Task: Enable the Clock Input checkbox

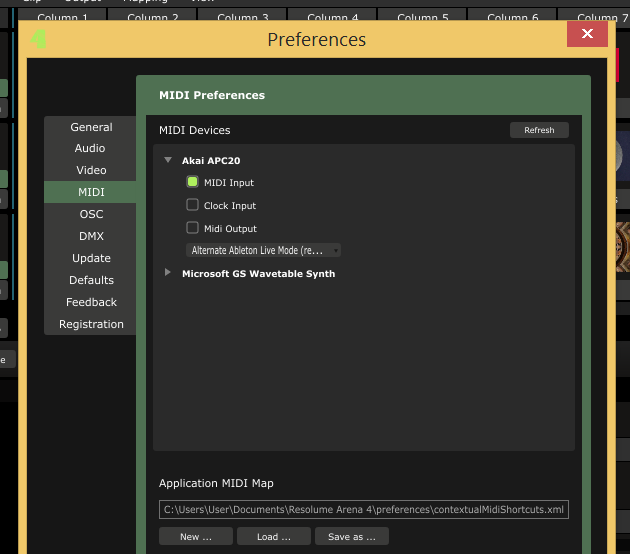Action: [x=192, y=205]
